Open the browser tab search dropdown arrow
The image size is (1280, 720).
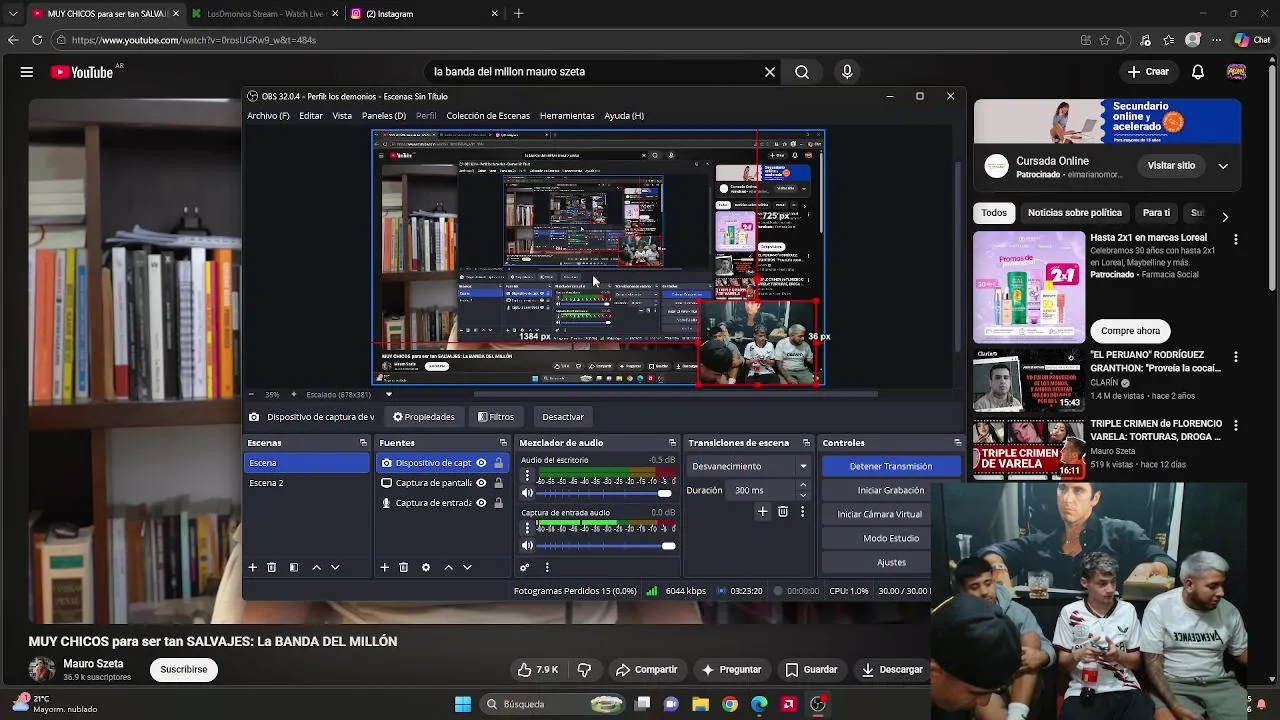pos(13,14)
